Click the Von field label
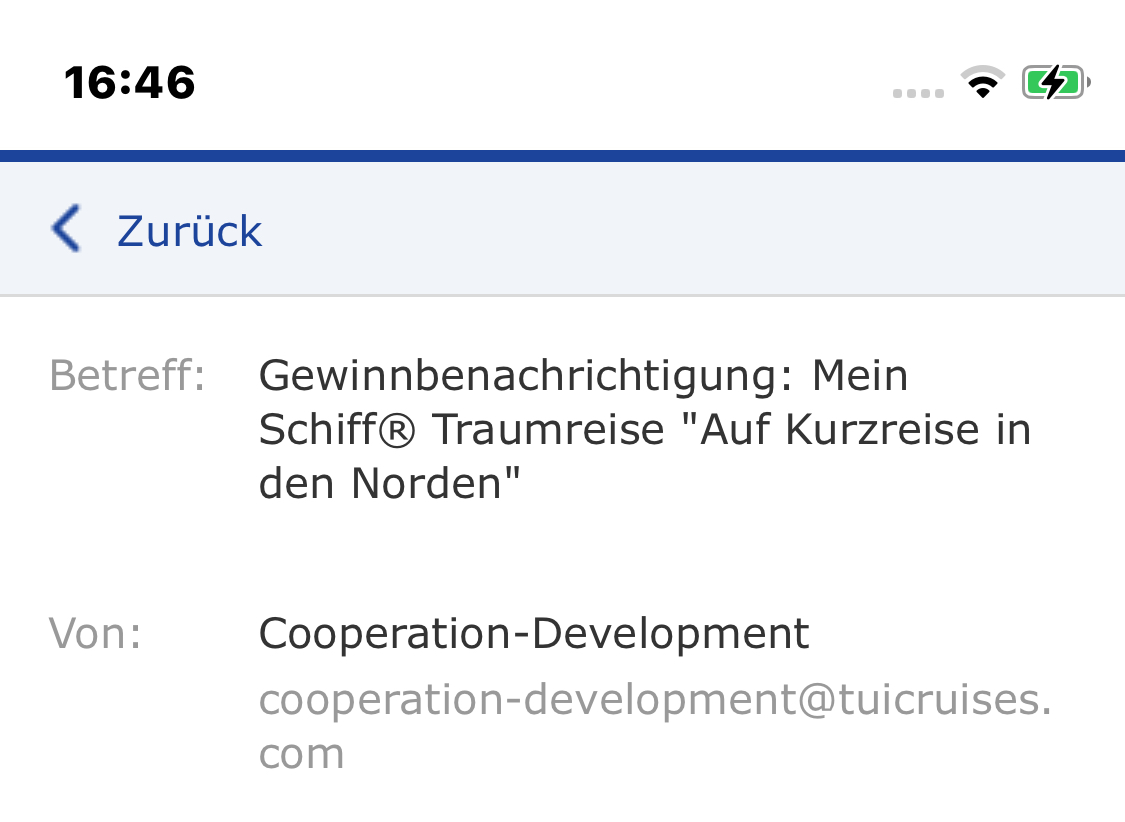Image resolution: width=1125 pixels, height=822 pixels. coord(96,633)
